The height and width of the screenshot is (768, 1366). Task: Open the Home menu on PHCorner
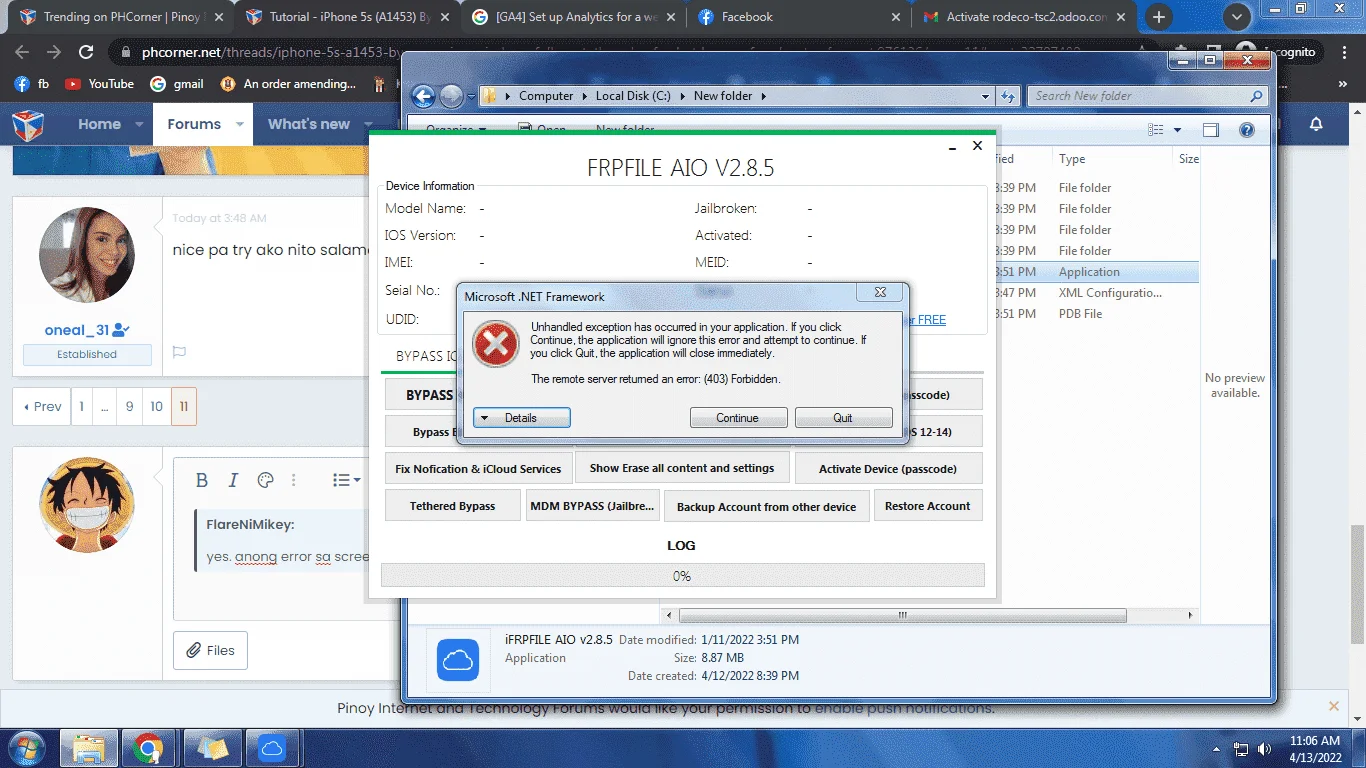pyautogui.click(x=99, y=124)
